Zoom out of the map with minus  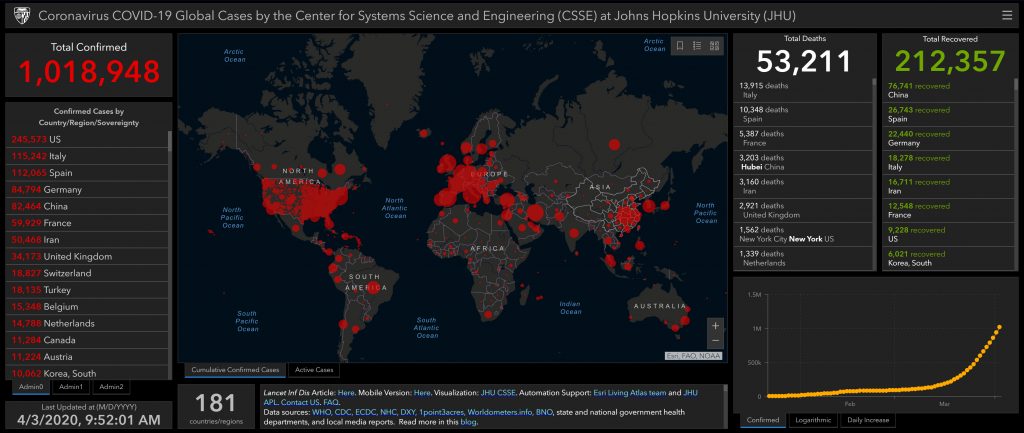click(x=716, y=341)
